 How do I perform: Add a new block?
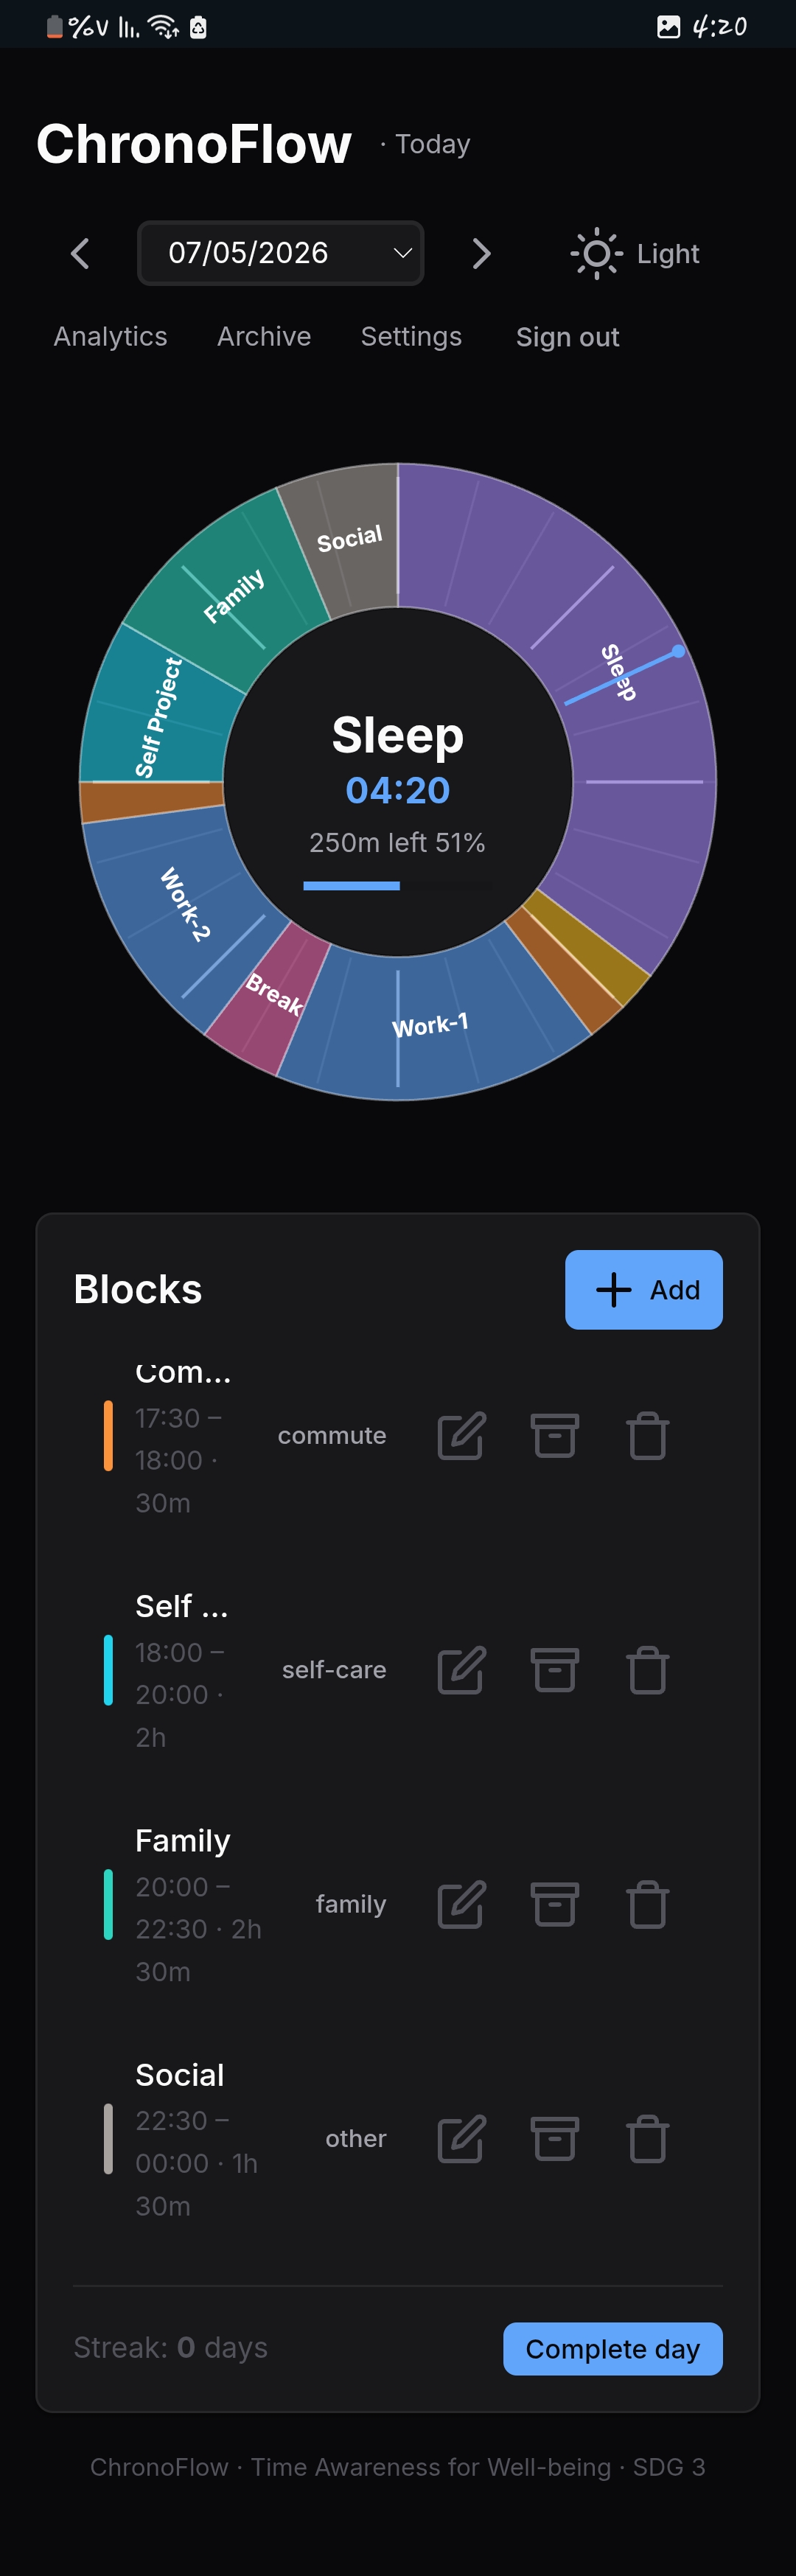coord(643,1289)
